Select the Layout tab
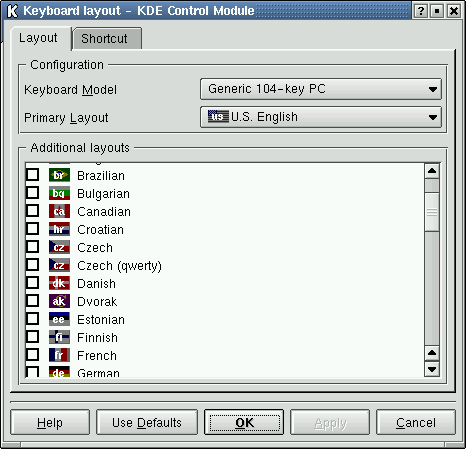This screenshot has width=466, height=449. [x=41, y=38]
